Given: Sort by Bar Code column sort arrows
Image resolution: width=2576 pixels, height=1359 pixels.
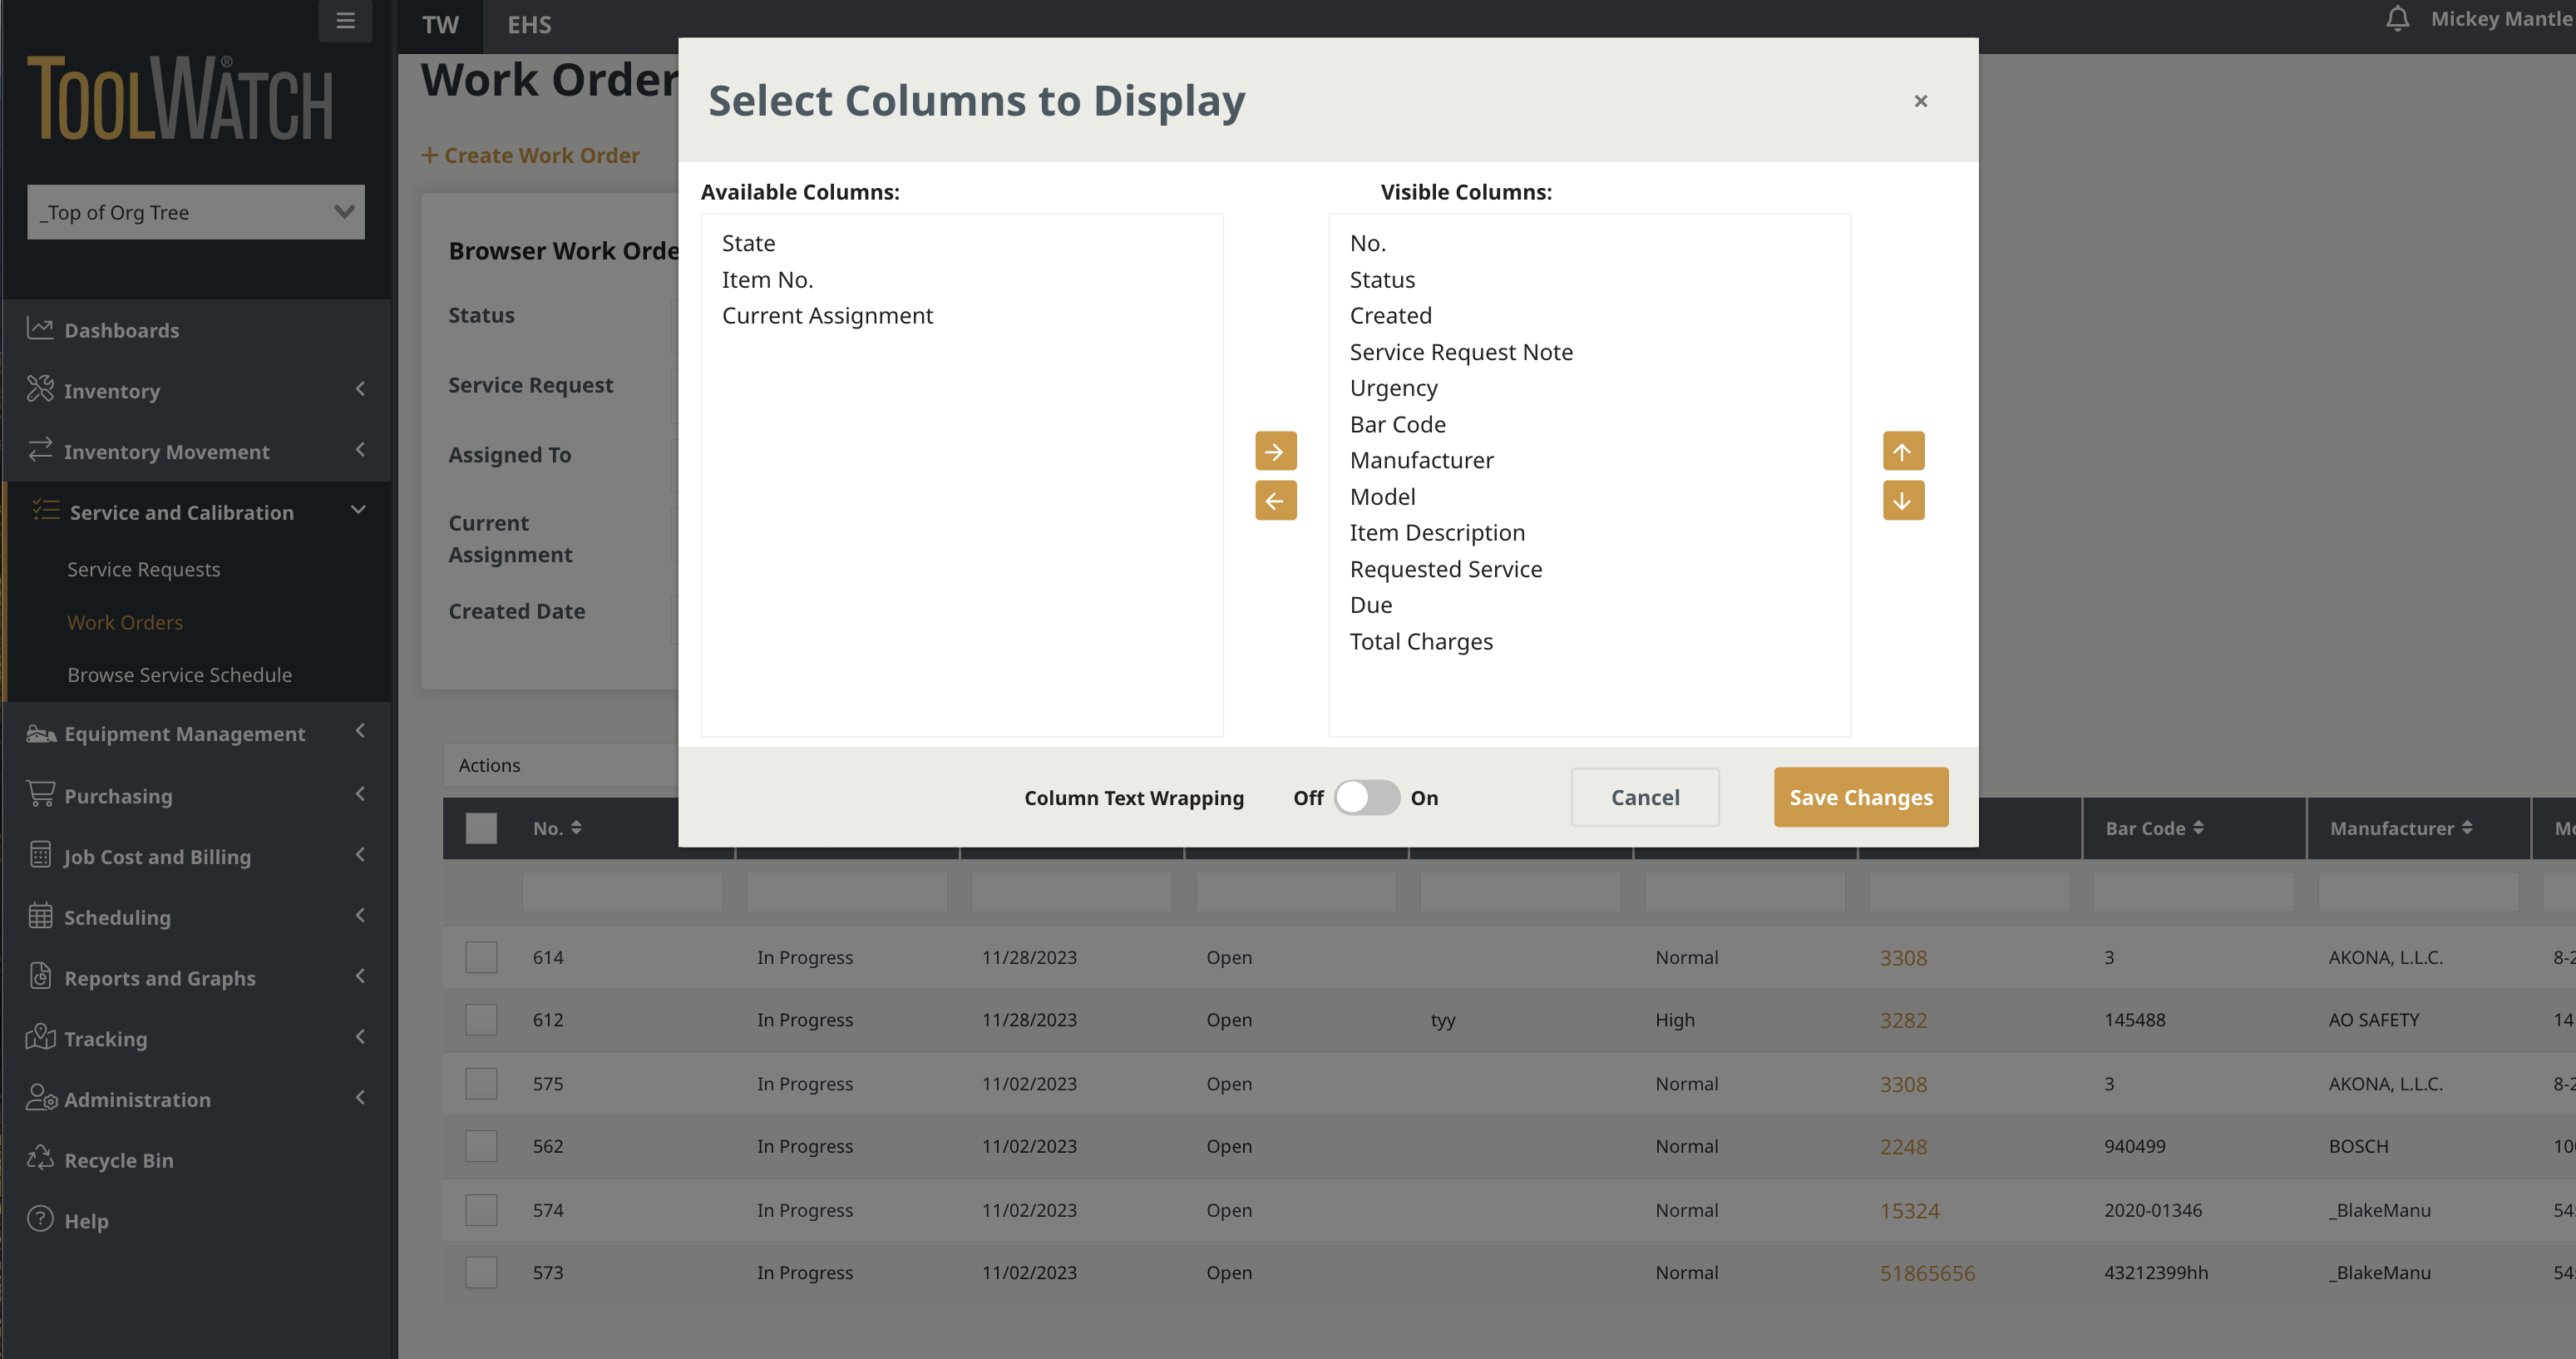Looking at the screenshot, I should tap(2198, 828).
